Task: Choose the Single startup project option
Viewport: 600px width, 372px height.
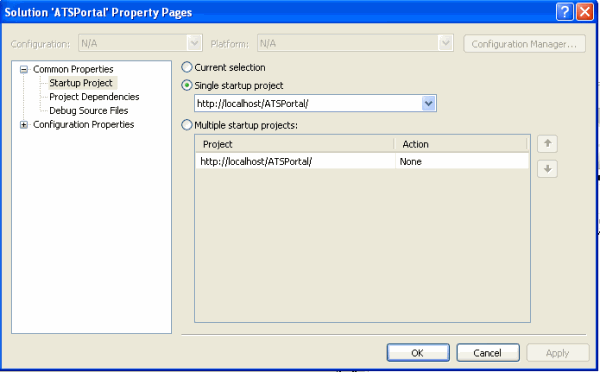Action: pos(186,85)
